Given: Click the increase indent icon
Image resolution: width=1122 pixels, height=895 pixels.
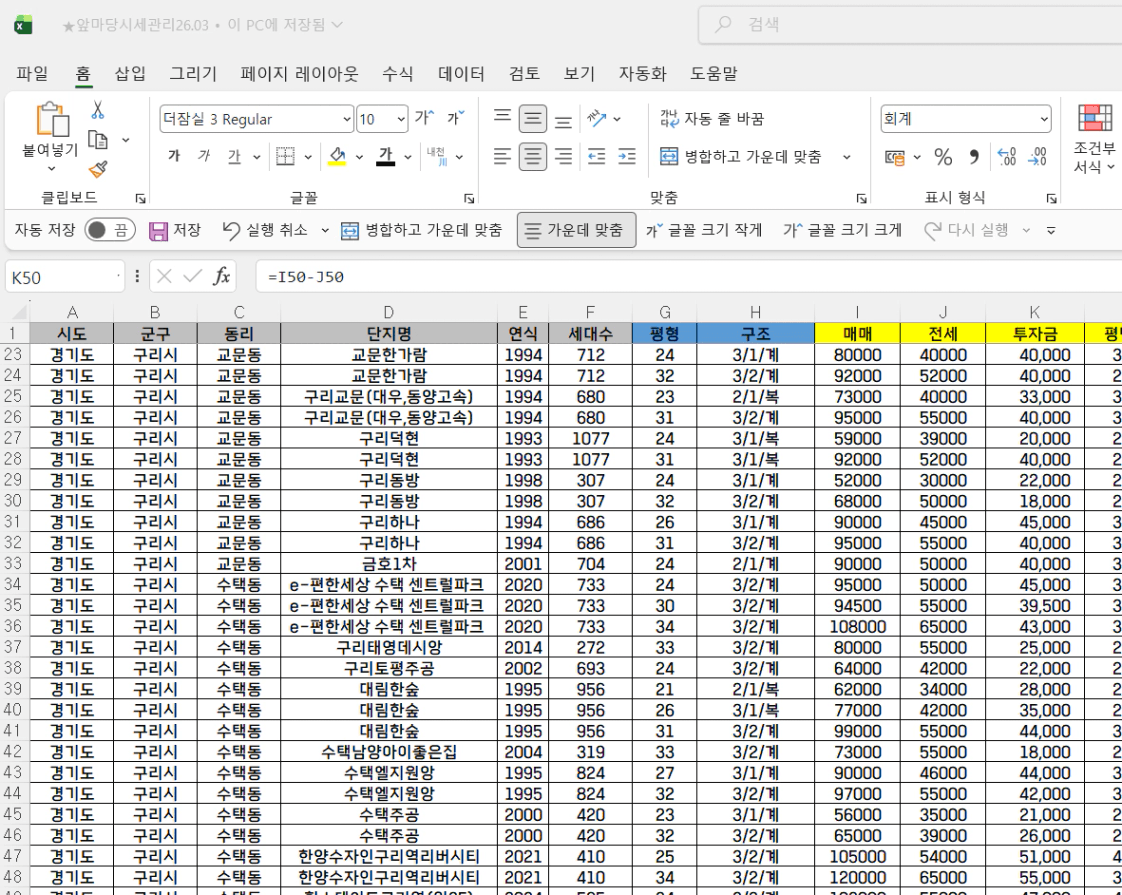Looking at the screenshot, I should 627,157.
